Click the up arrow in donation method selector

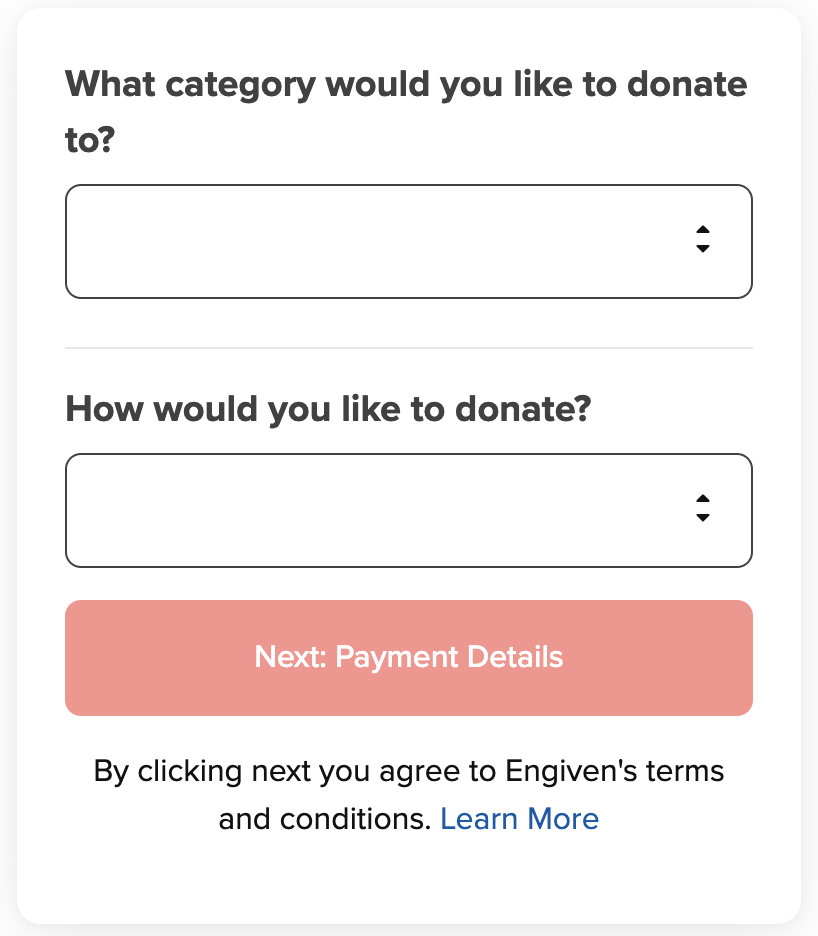click(703, 498)
